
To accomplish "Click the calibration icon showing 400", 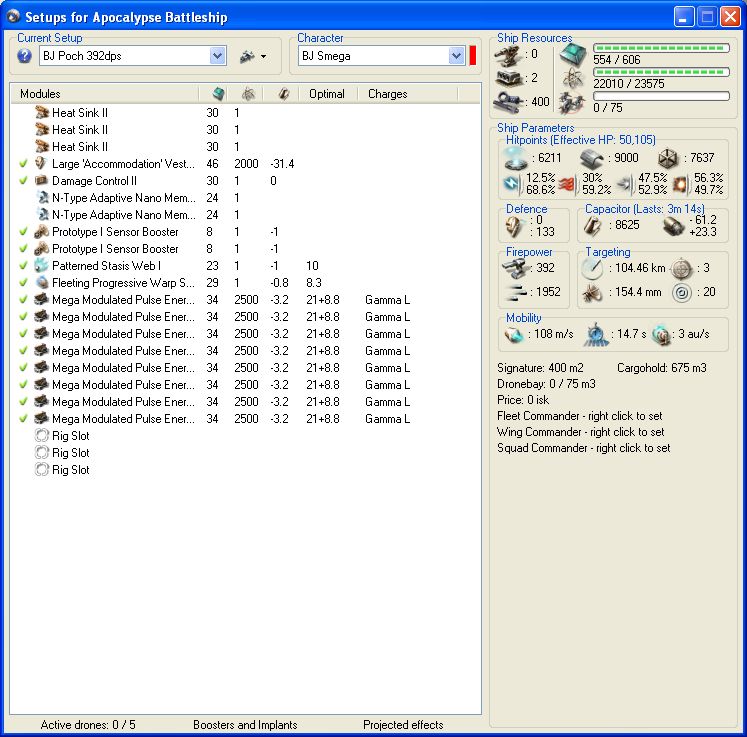I will (508, 101).
